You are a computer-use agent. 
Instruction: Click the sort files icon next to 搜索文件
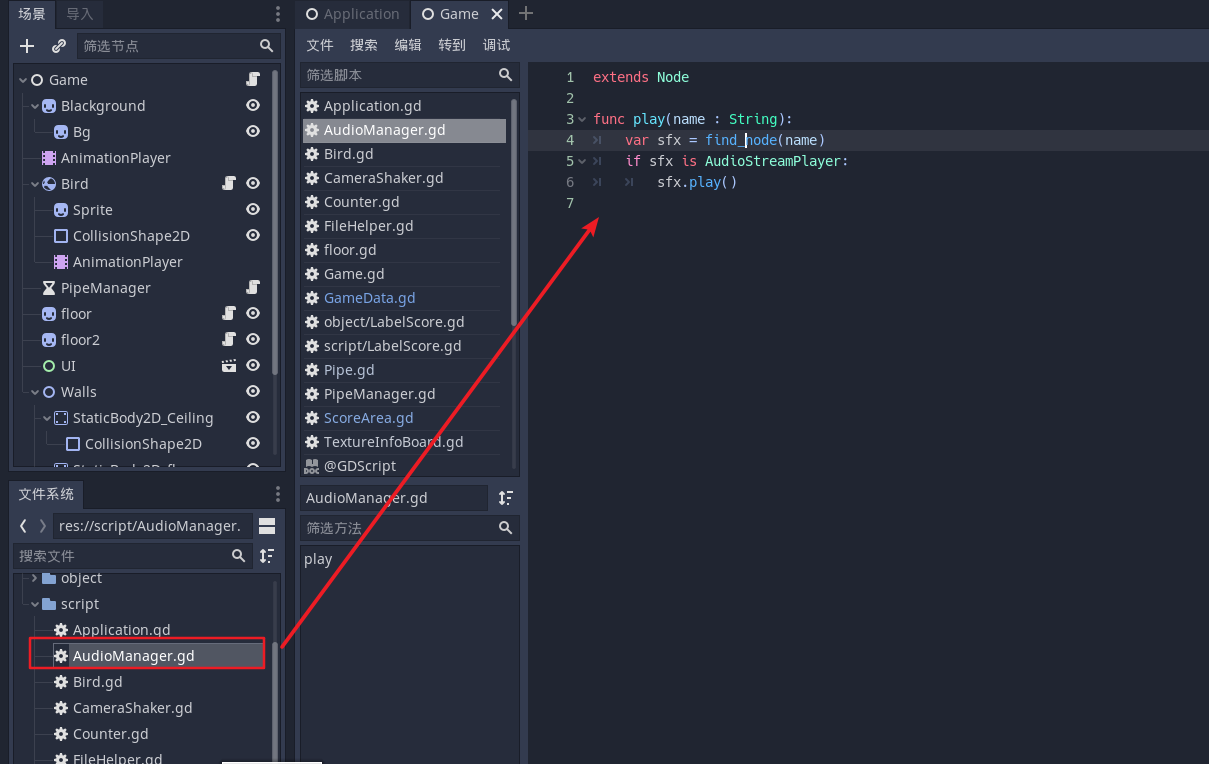(x=266, y=556)
